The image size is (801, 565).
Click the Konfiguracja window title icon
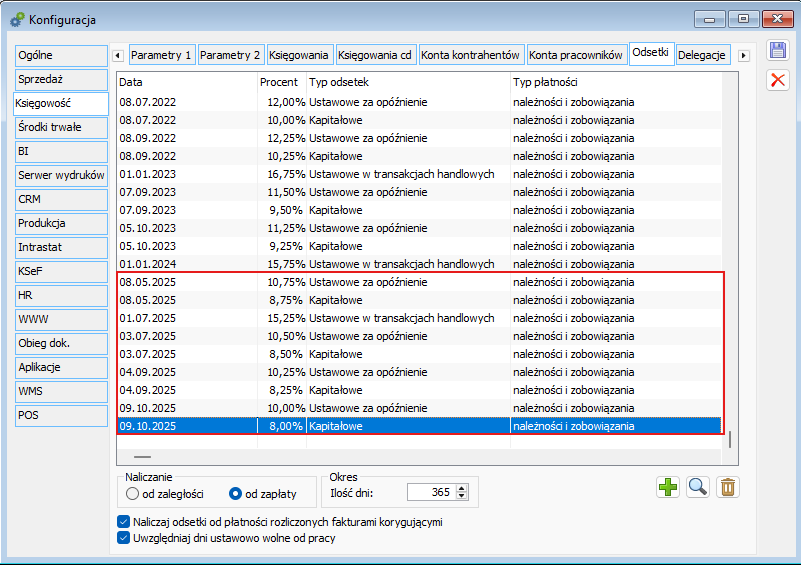[15, 19]
